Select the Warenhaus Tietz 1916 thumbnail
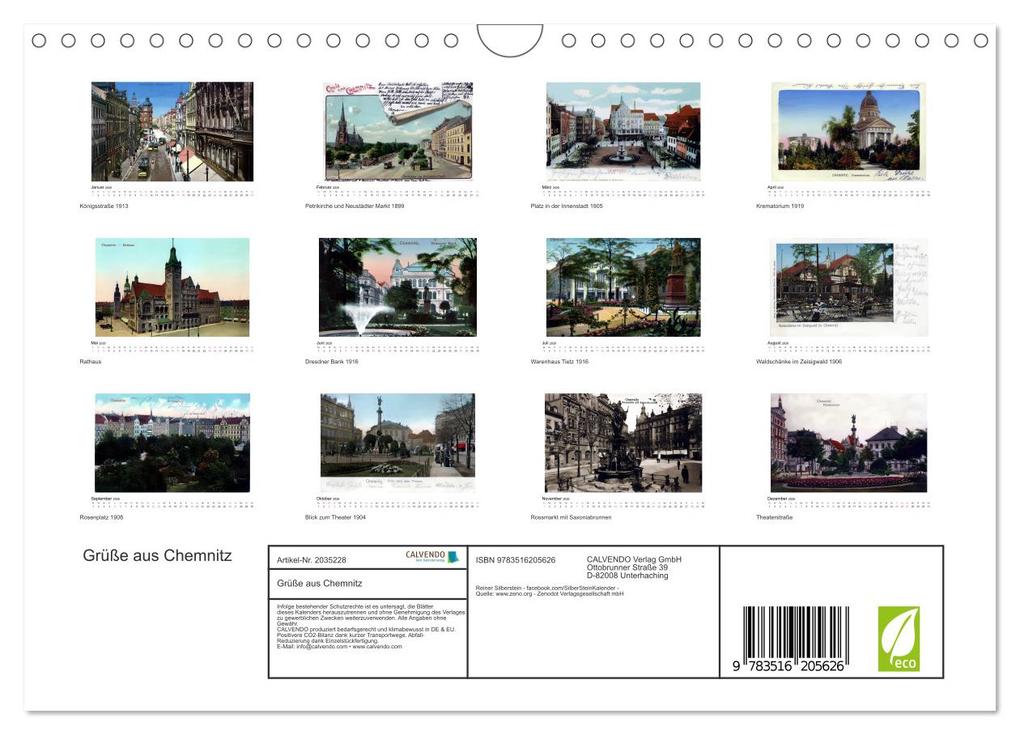The image size is (1020, 735). coord(623,286)
